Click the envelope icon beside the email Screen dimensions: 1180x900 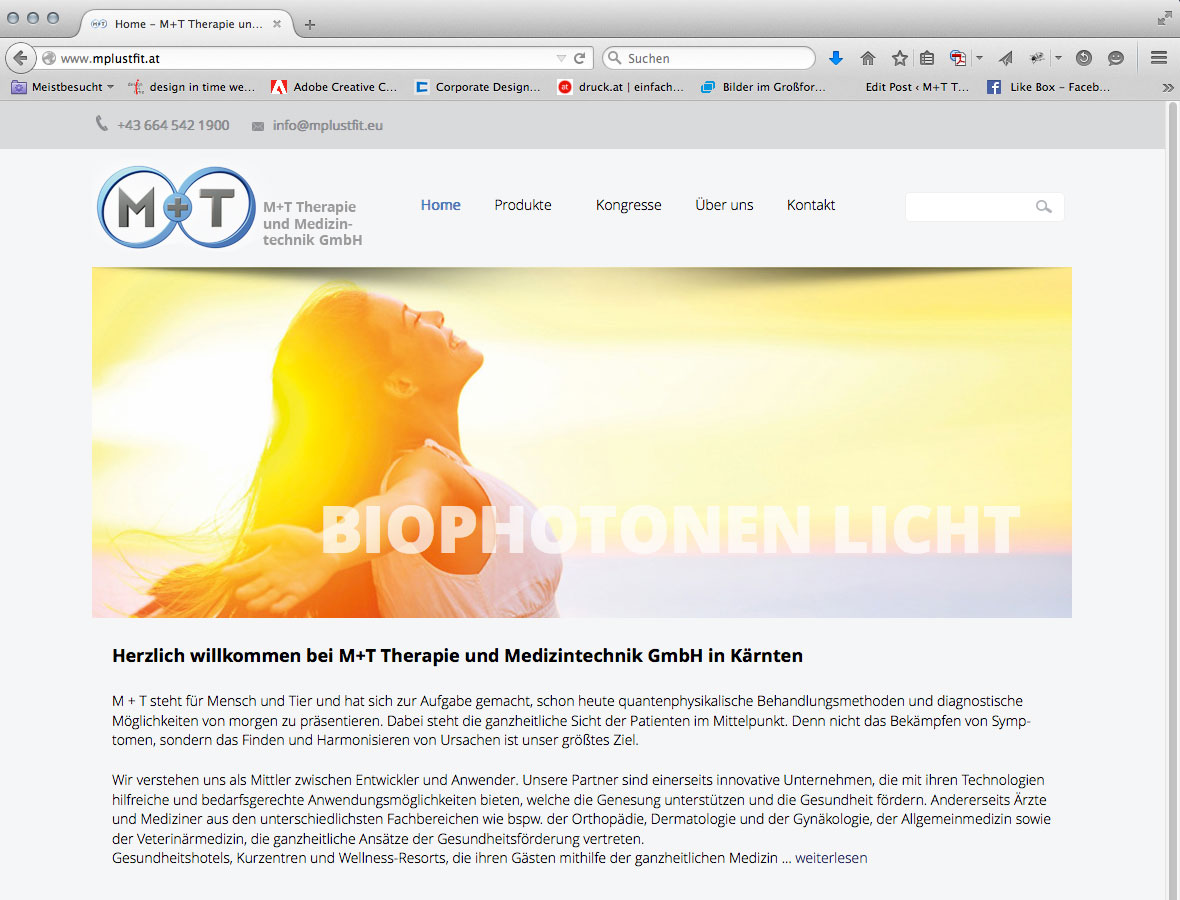[x=257, y=126]
